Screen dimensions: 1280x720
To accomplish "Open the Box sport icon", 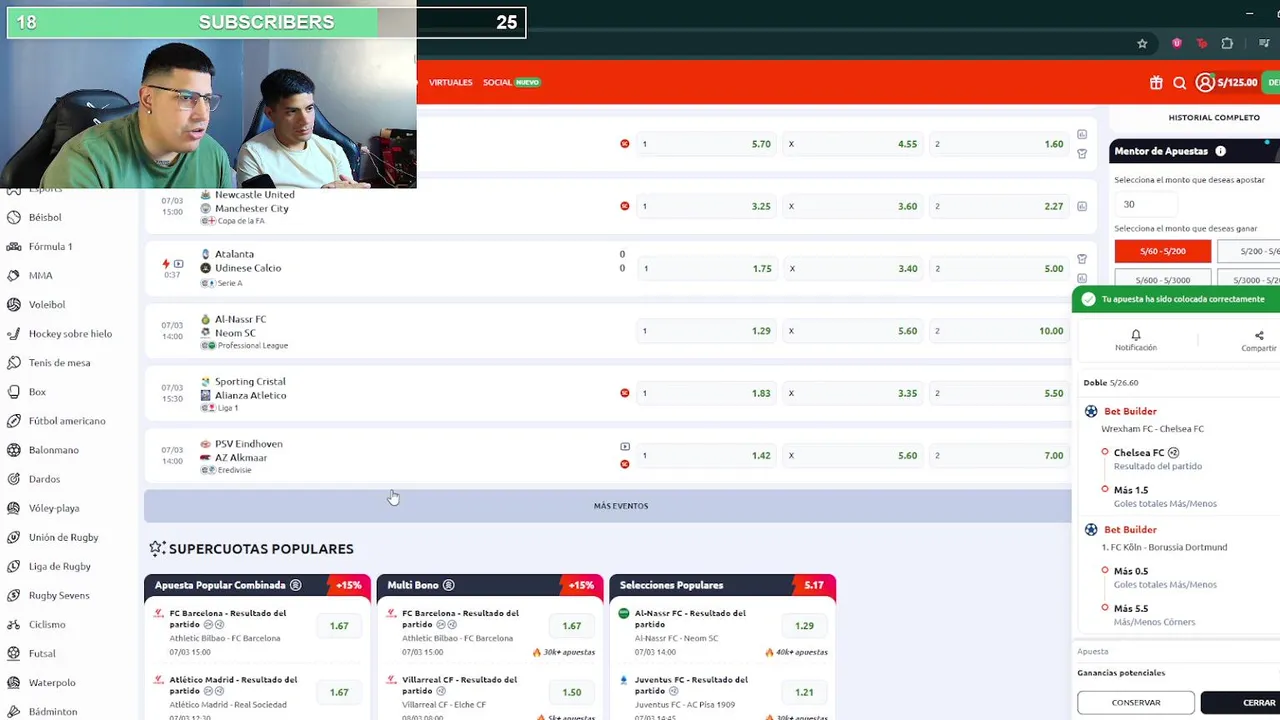I will tap(13, 391).
